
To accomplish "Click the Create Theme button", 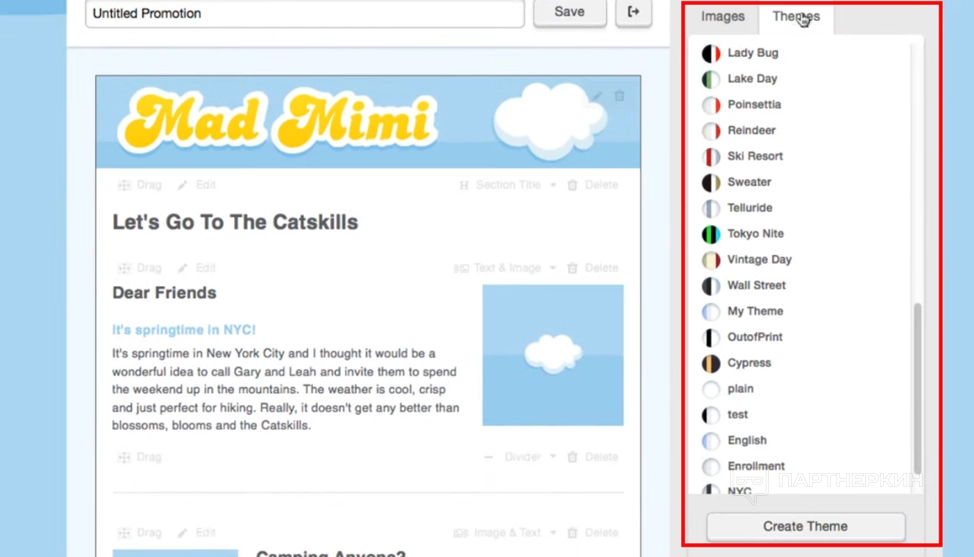I will (805, 527).
